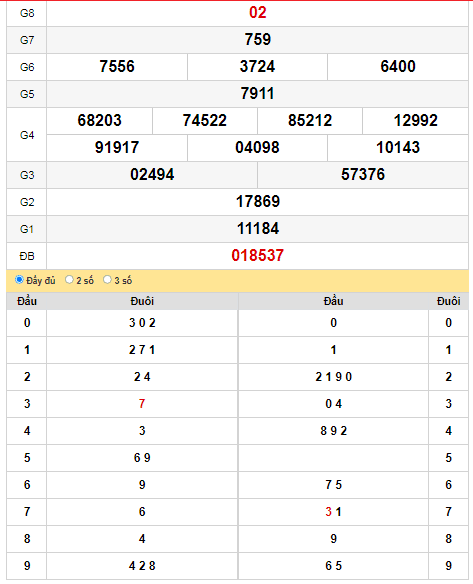
Task: Click the G6 number 3724
Action: pyautogui.click(x=257, y=66)
